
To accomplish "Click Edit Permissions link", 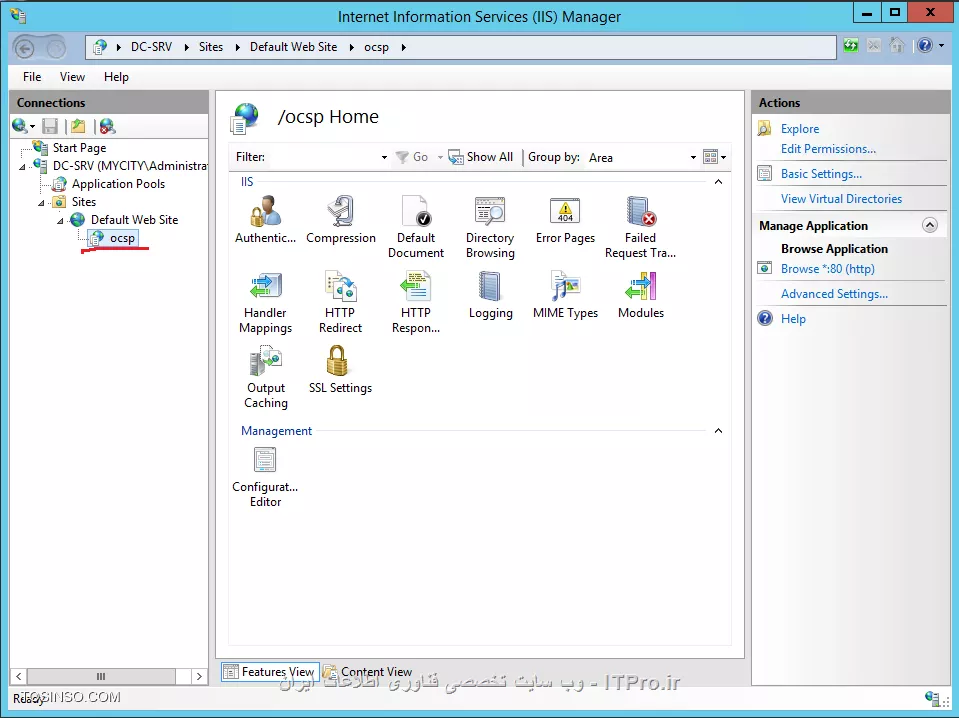I will [828, 149].
